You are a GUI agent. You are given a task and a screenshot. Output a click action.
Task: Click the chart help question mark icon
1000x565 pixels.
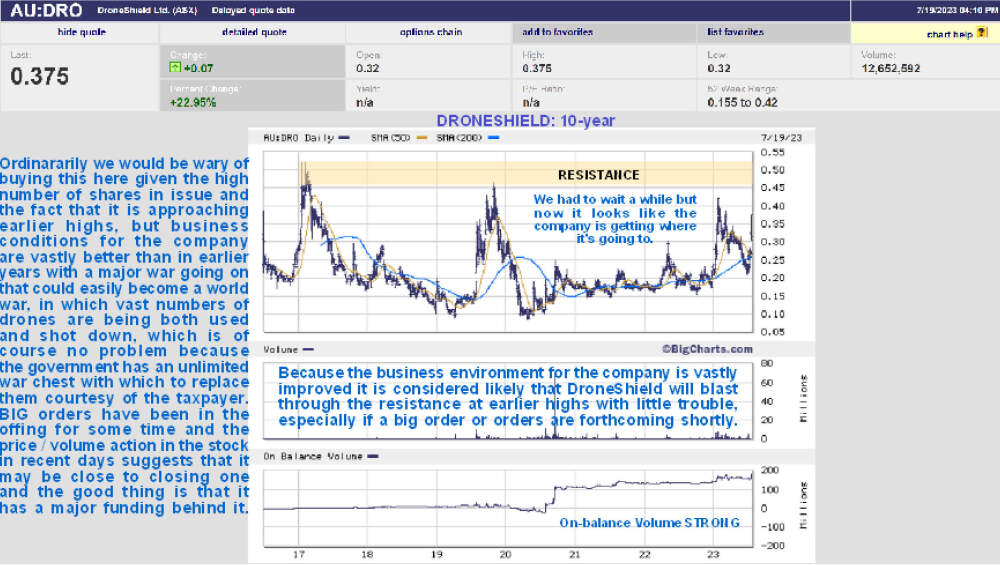click(x=982, y=33)
